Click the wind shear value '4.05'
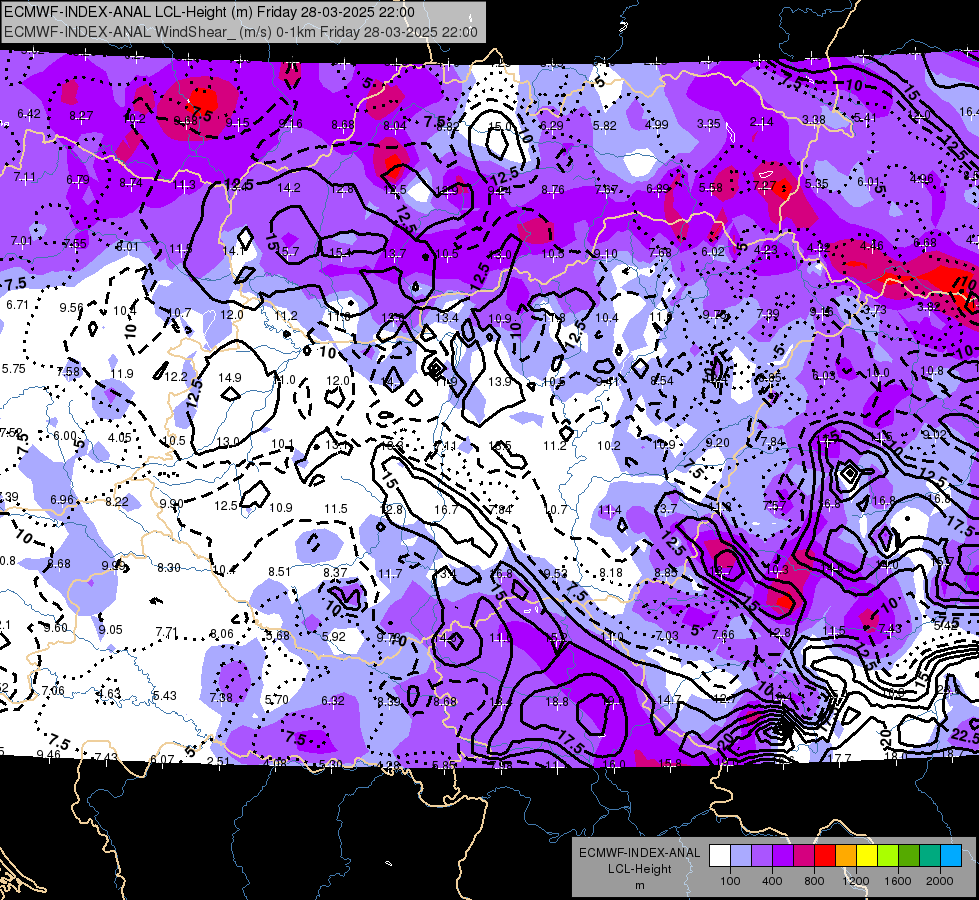This screenshot has height=900, width=979. tap(120, 437)
